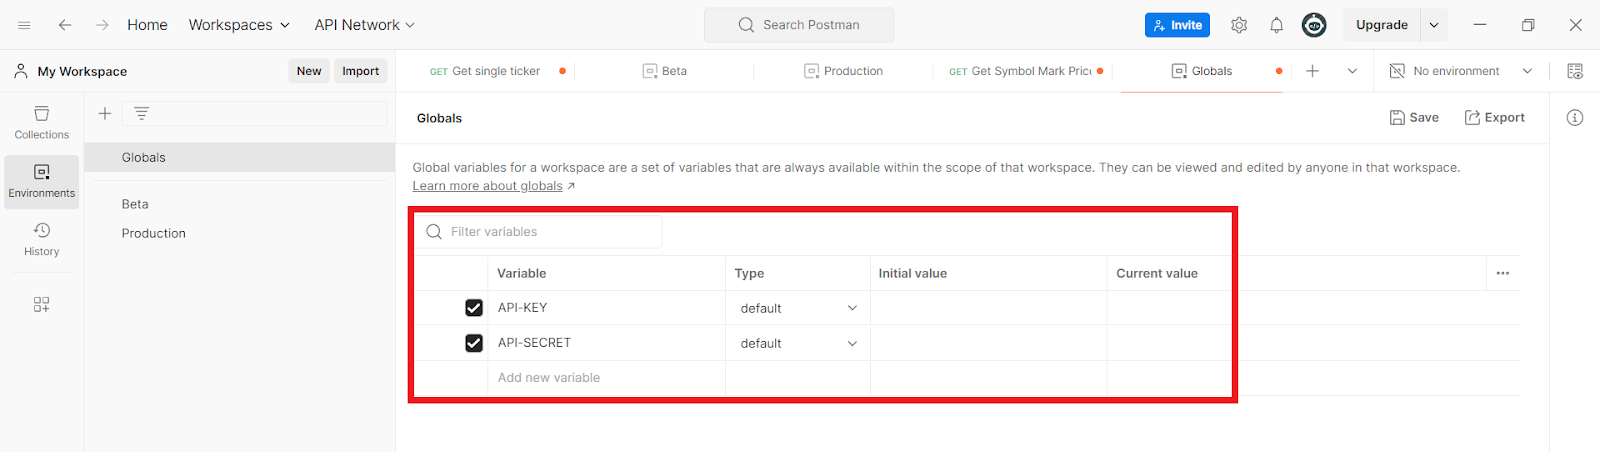
Task: Go back with the left arrow
Action: (65, 25)
